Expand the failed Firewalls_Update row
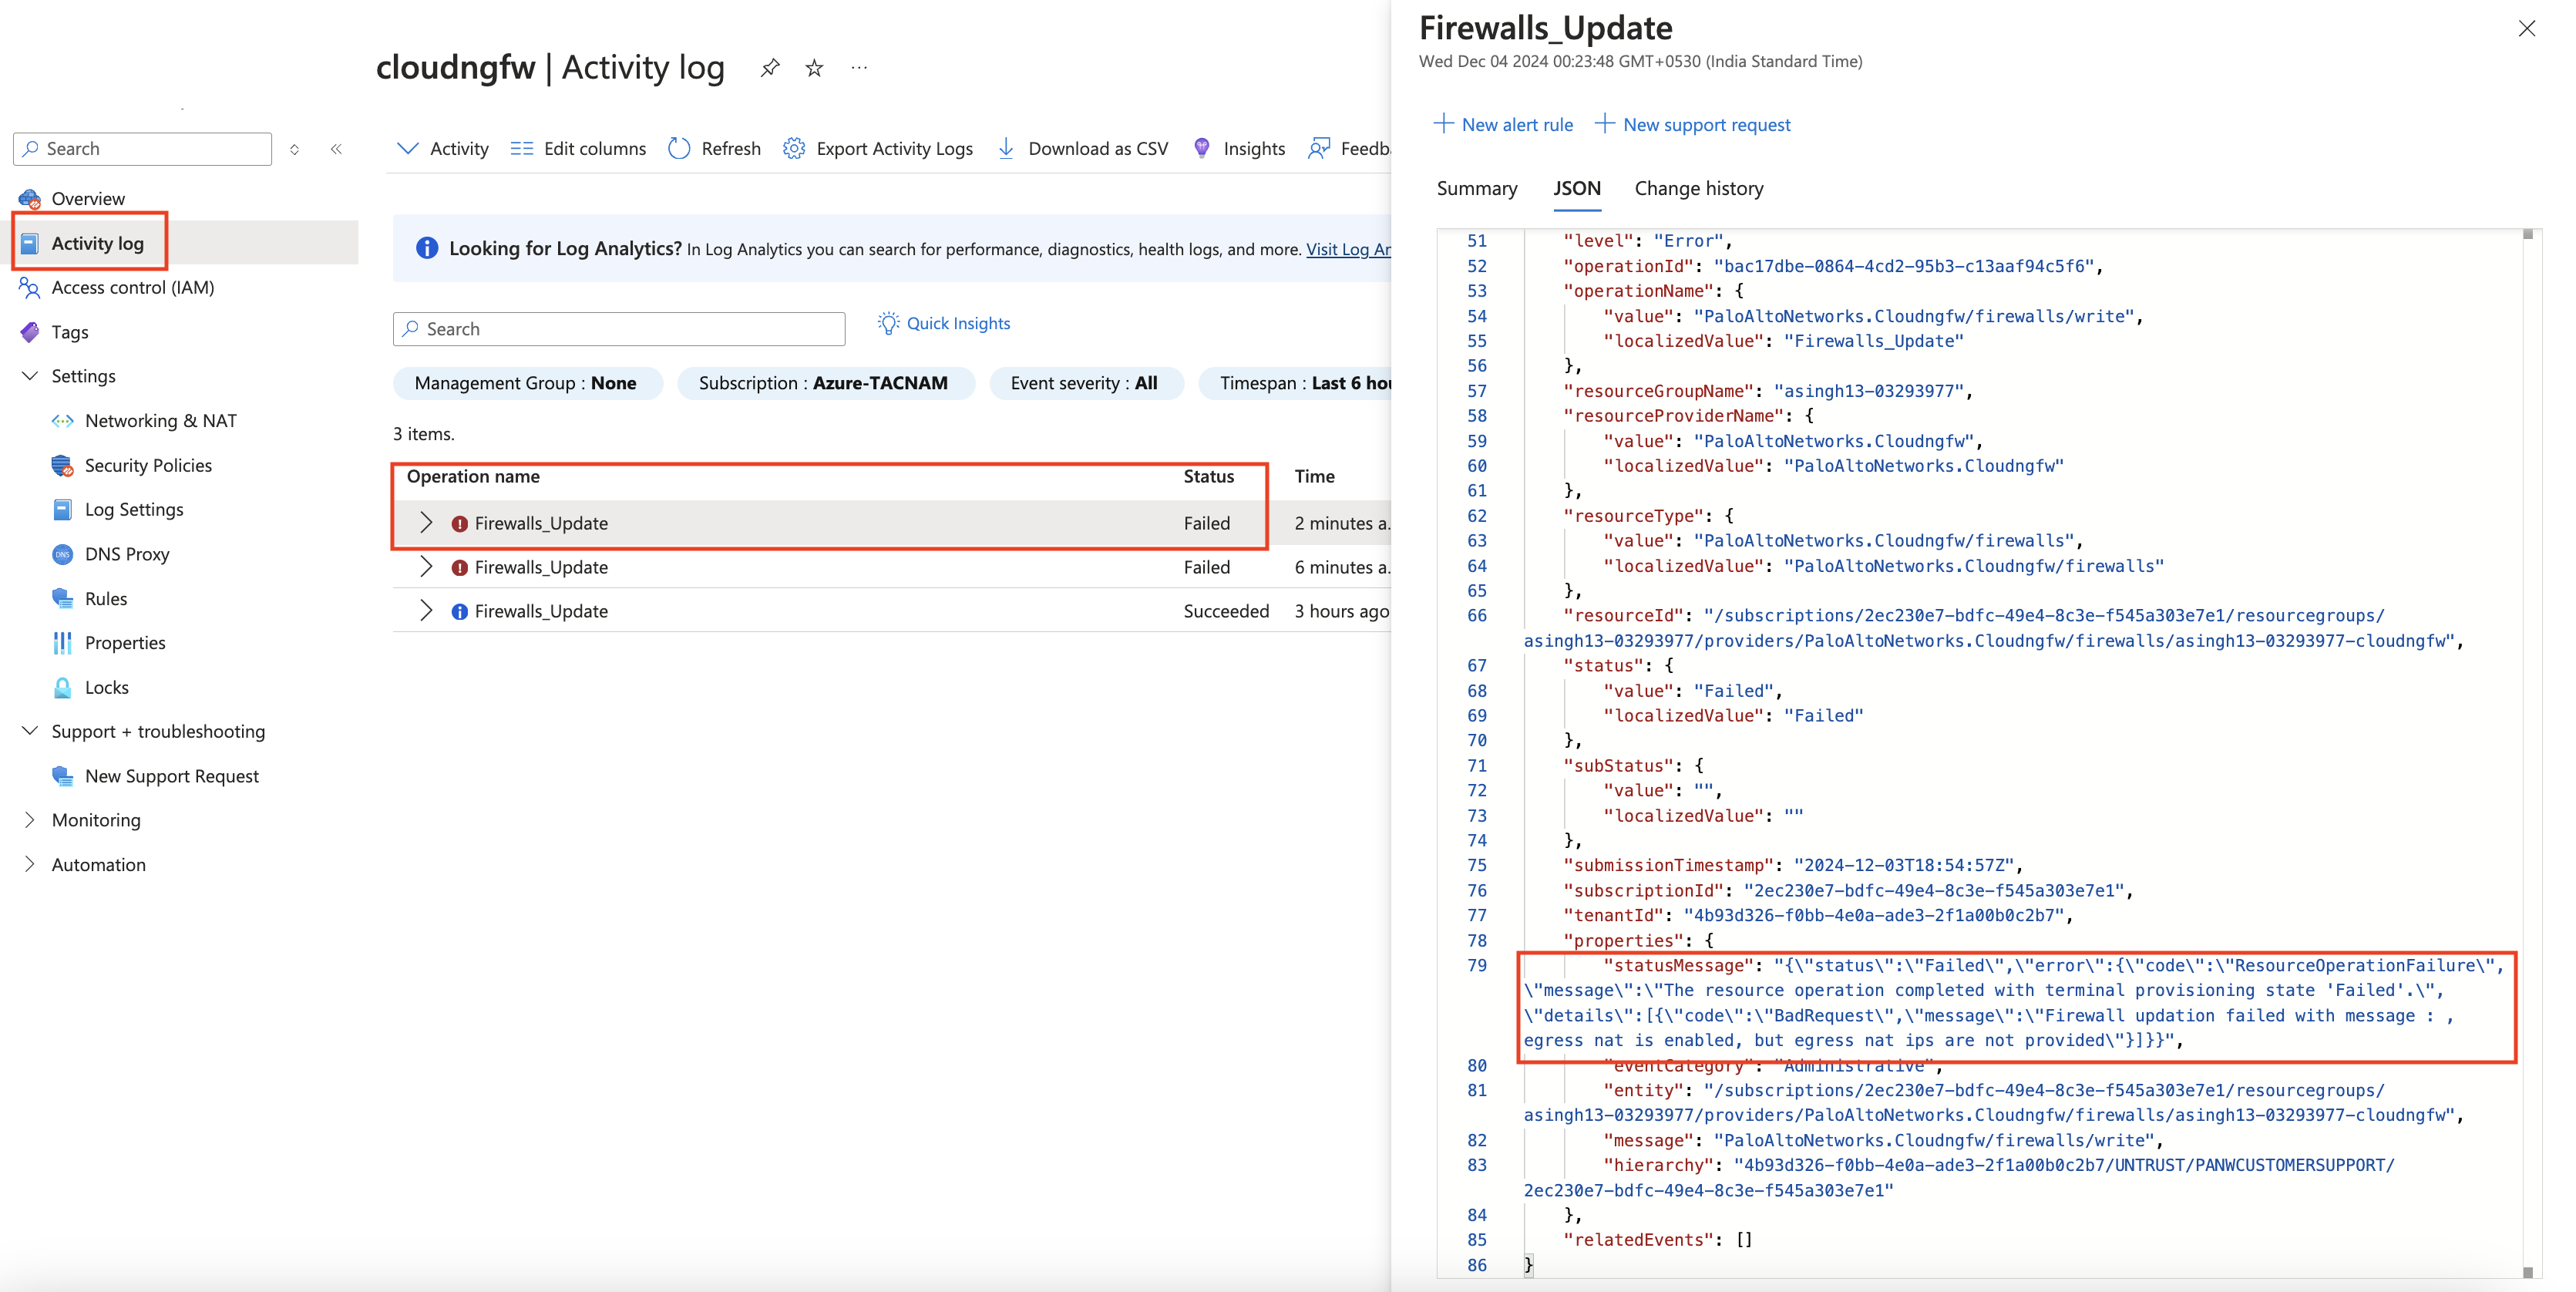 tap(427, 522)
